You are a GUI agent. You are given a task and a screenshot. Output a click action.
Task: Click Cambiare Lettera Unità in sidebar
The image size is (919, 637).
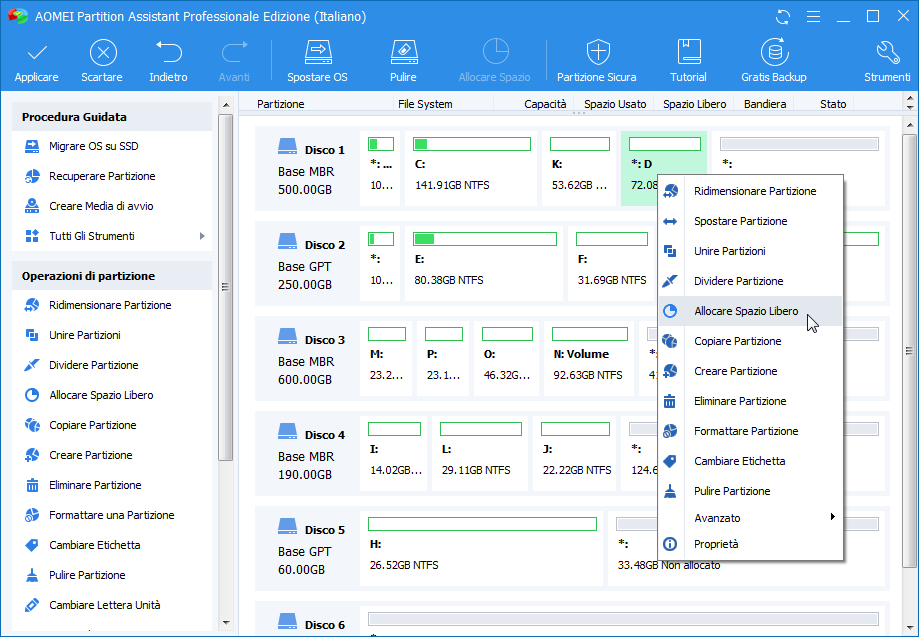click(x=104, y=605)
